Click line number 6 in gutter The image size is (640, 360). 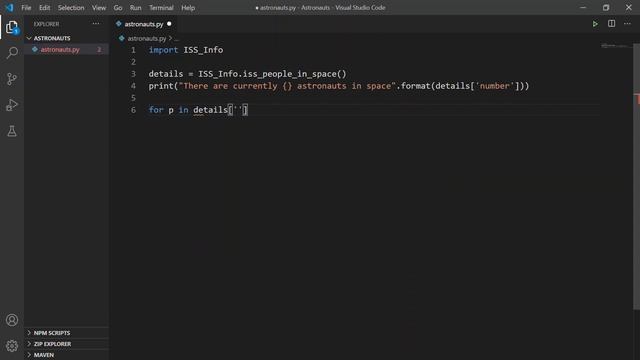click(133, 110)
